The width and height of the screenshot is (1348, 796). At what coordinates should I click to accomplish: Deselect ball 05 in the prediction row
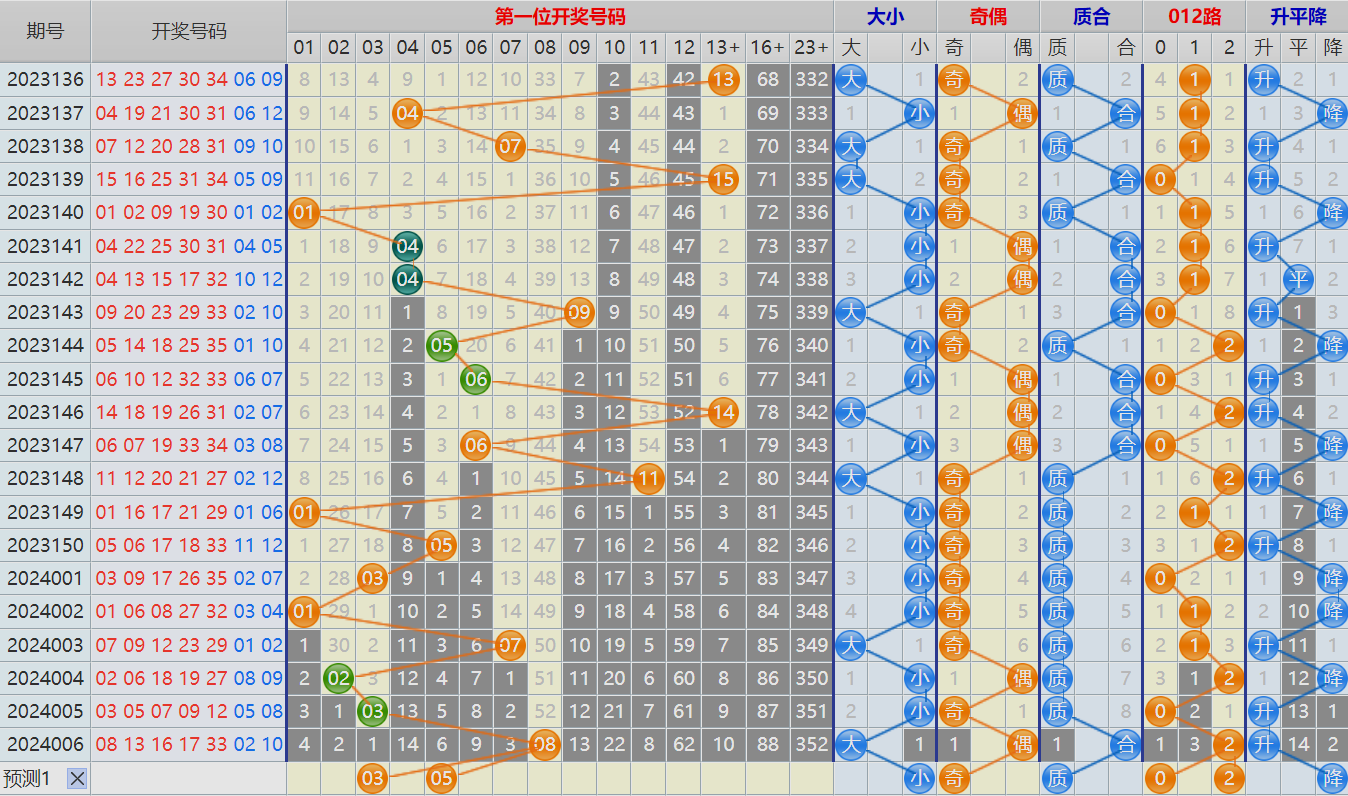[441, 778]
